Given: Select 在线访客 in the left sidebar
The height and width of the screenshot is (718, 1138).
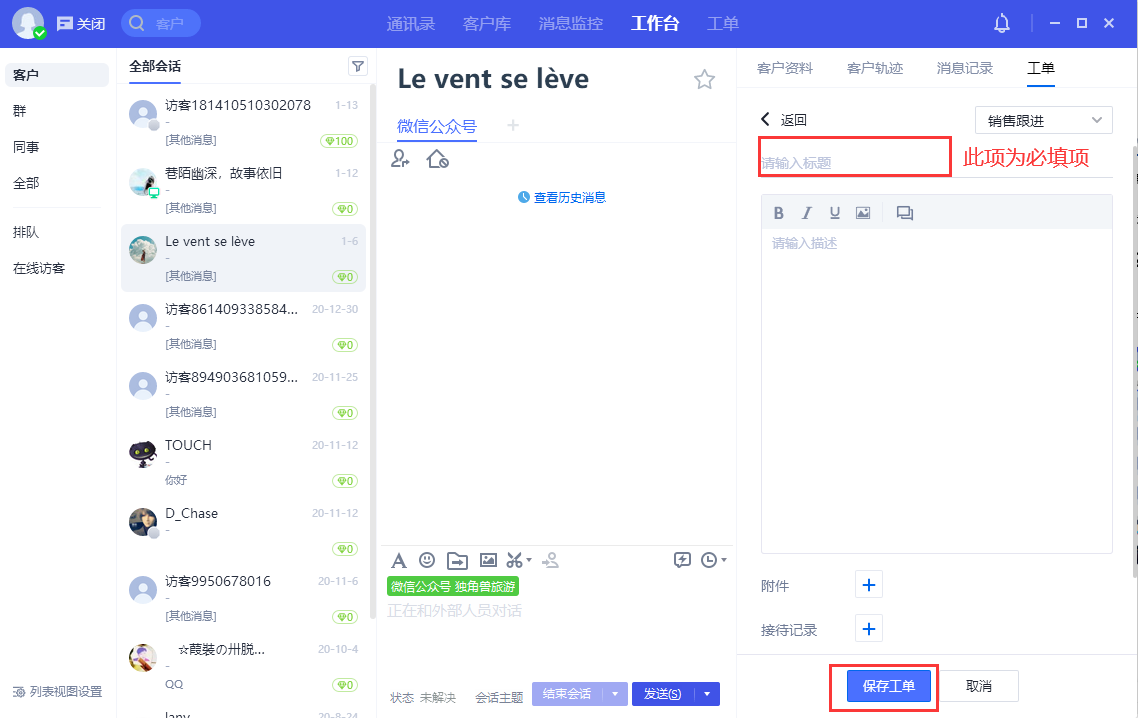Looking at the screenshot, I should (x=39, y=269).
